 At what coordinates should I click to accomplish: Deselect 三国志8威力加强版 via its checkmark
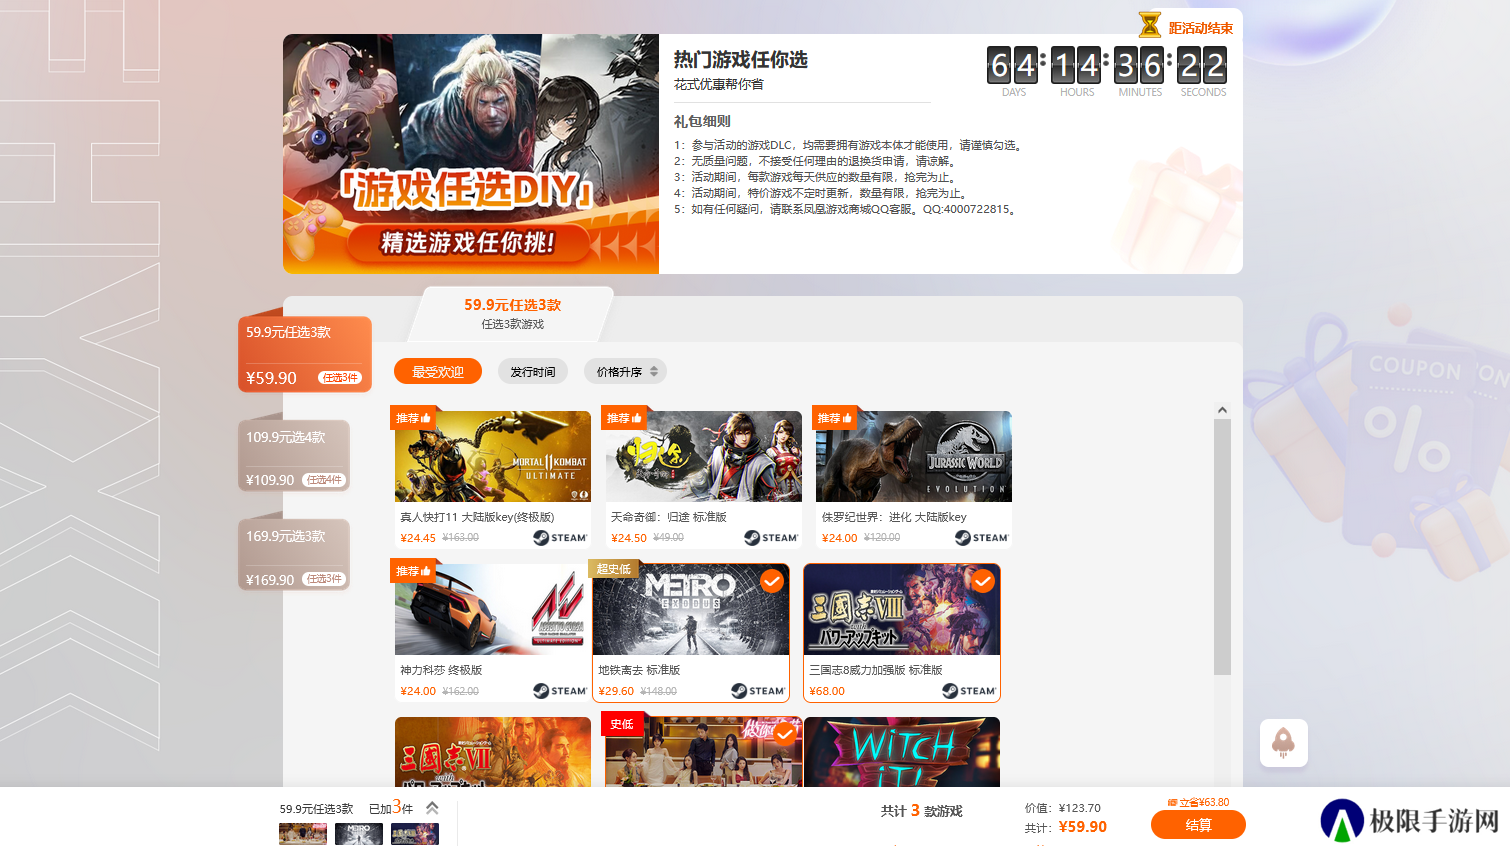(983, 581)
